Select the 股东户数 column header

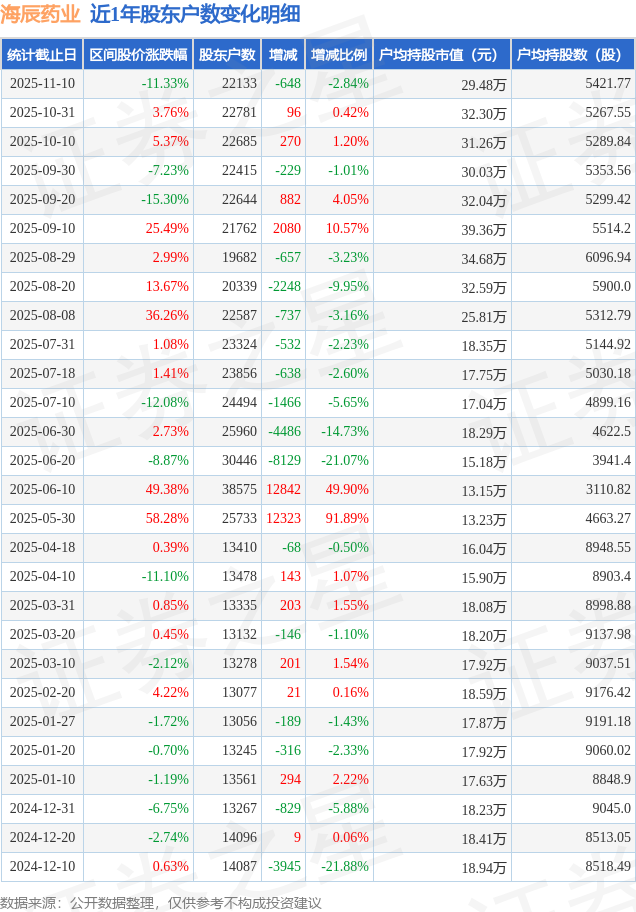click(x=227, y=55)
